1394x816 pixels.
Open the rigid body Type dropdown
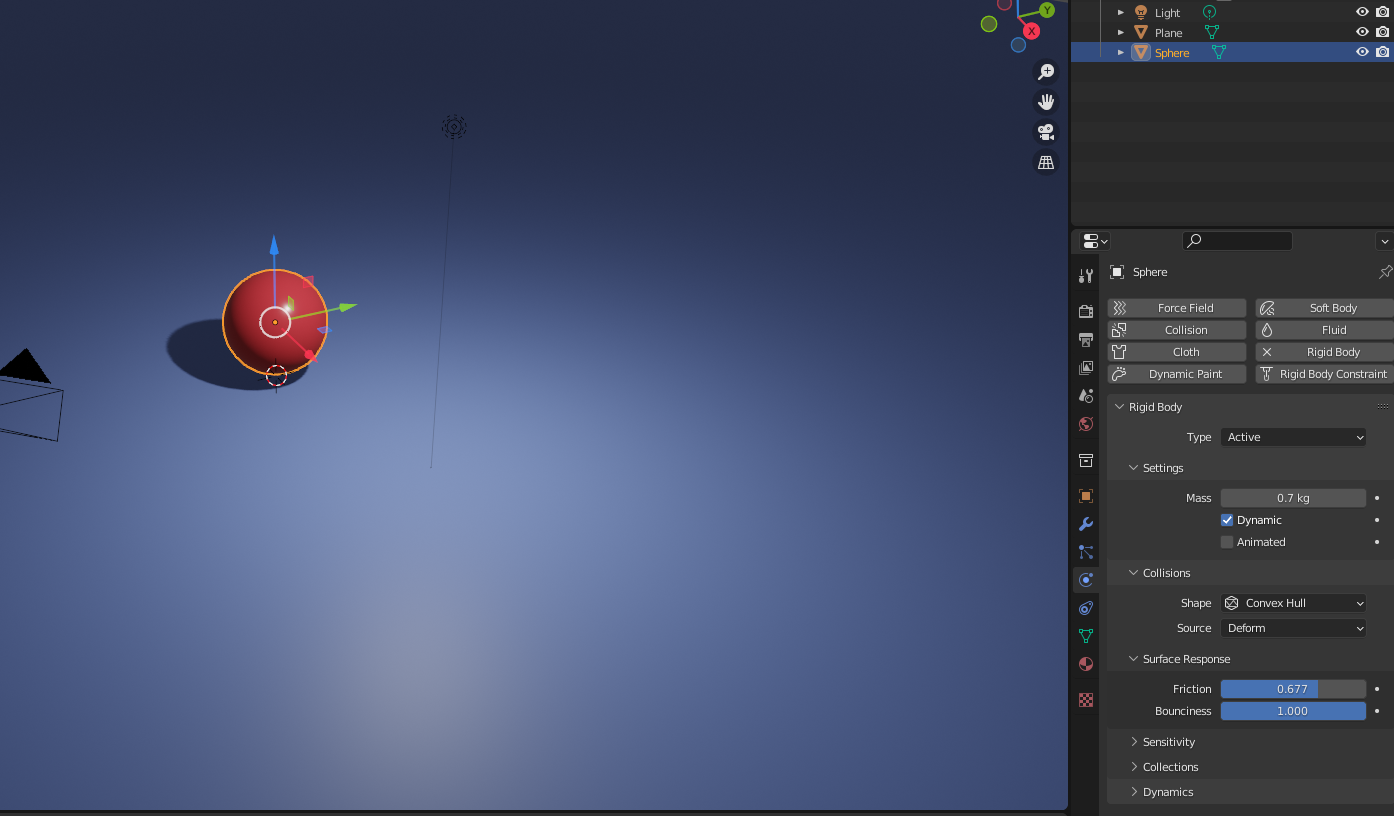point(1293,437)
